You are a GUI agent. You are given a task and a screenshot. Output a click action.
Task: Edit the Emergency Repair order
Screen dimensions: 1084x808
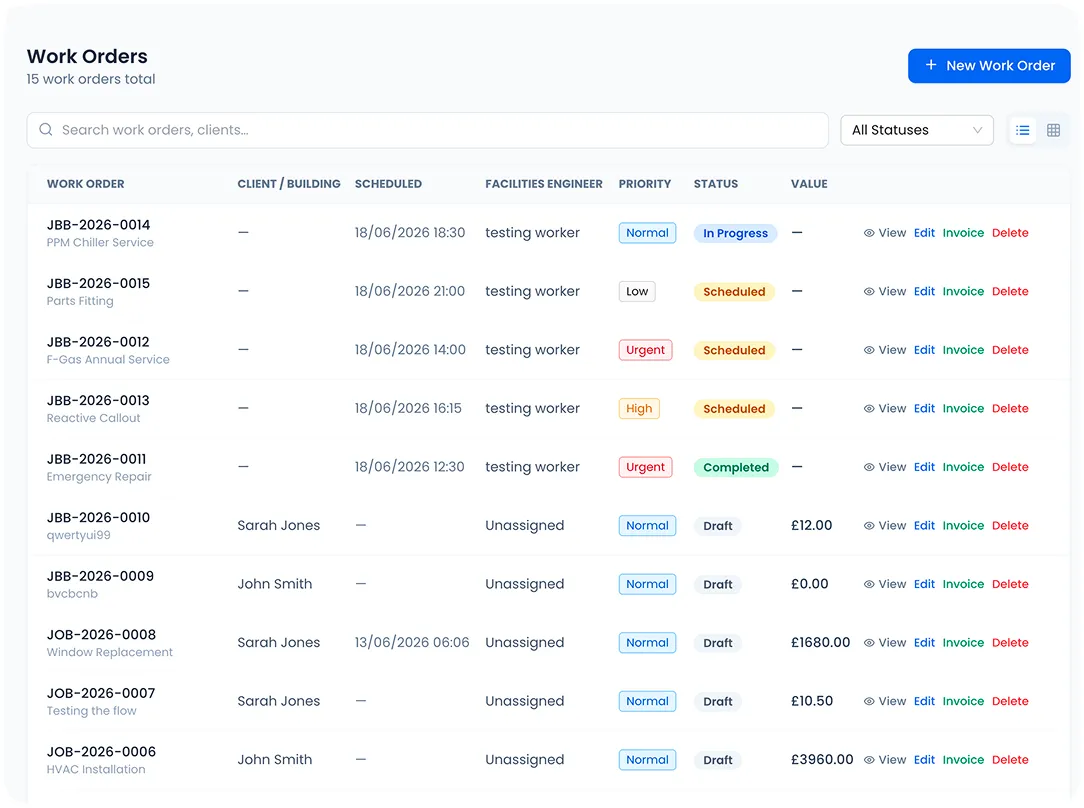click(x=924, y=467)
